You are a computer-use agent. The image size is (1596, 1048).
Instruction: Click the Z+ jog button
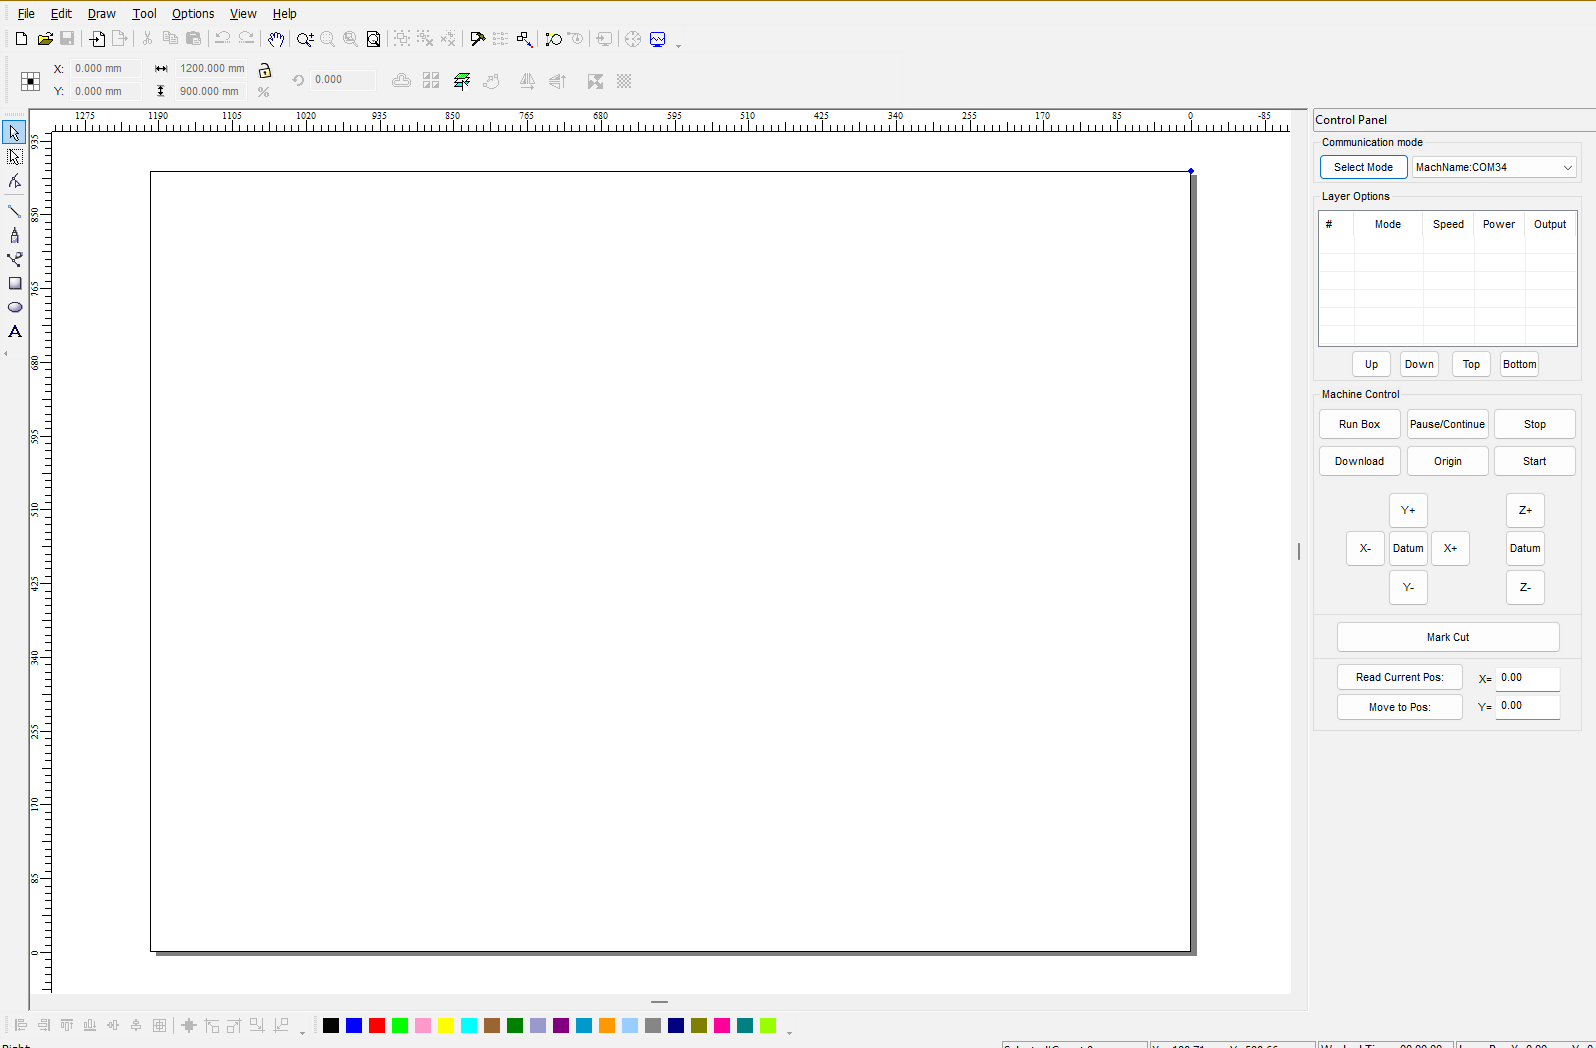1525,510
